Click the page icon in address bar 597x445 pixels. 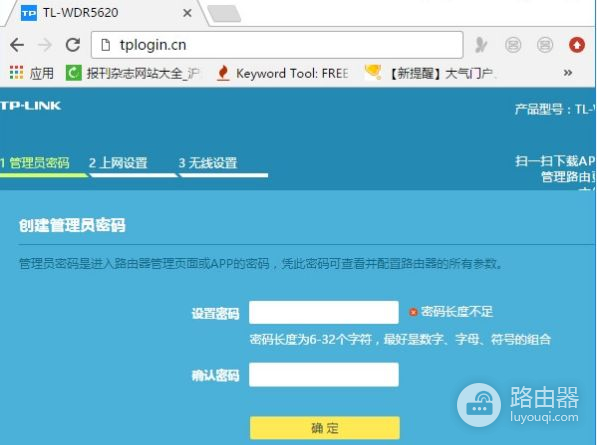[105, 45]
